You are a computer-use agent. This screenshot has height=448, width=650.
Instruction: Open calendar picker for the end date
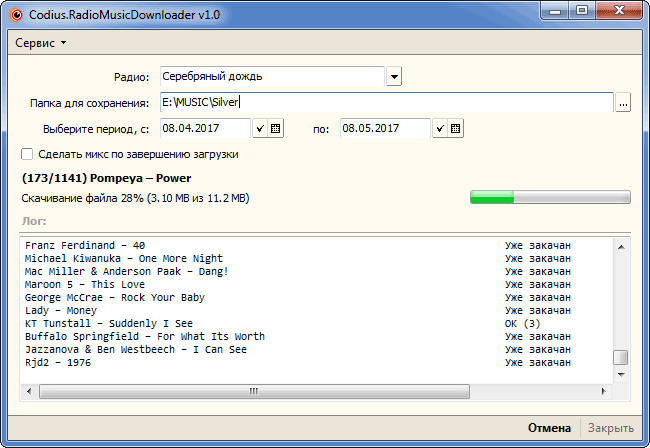pos(456,129)
